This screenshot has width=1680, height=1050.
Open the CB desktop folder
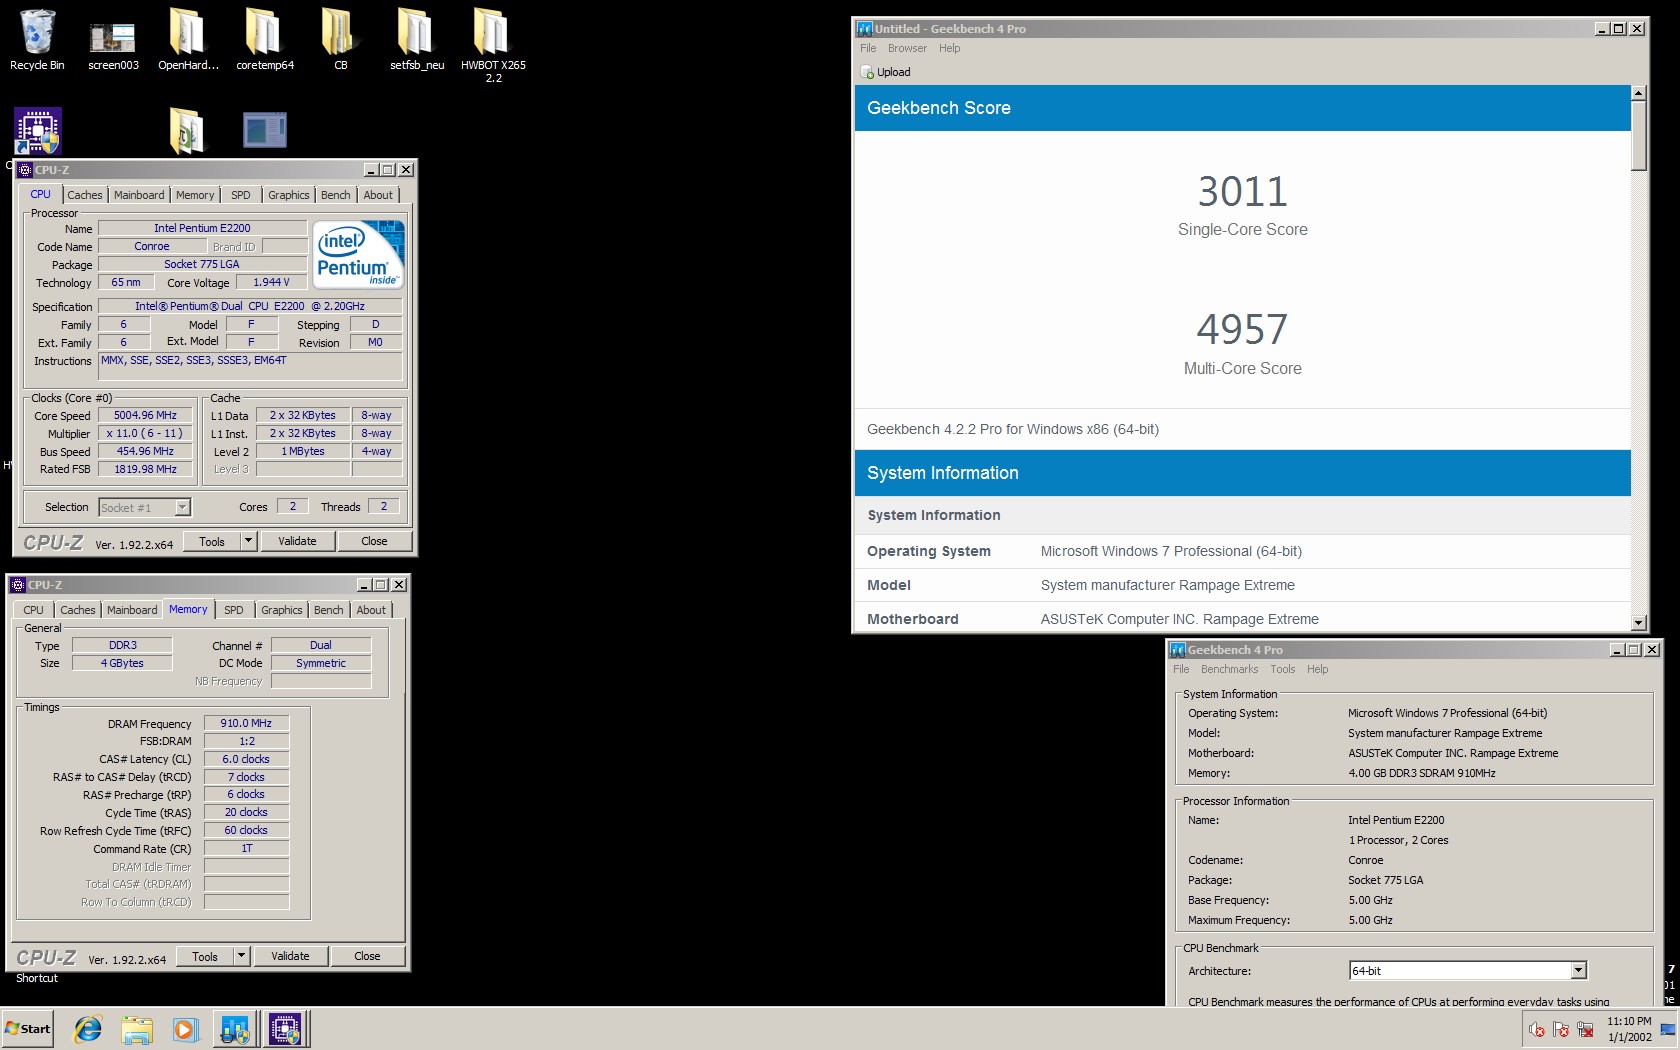[x=340, y=40]
